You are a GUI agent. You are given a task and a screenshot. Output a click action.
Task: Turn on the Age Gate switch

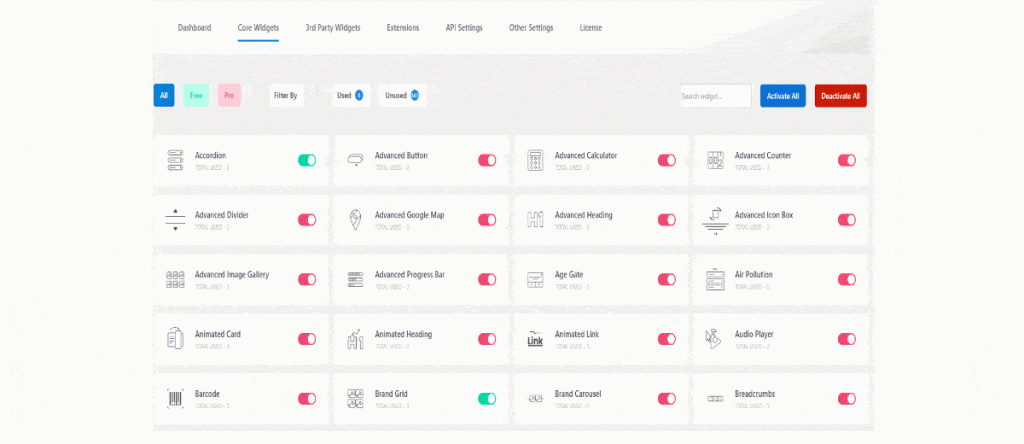tap(667, 279)
